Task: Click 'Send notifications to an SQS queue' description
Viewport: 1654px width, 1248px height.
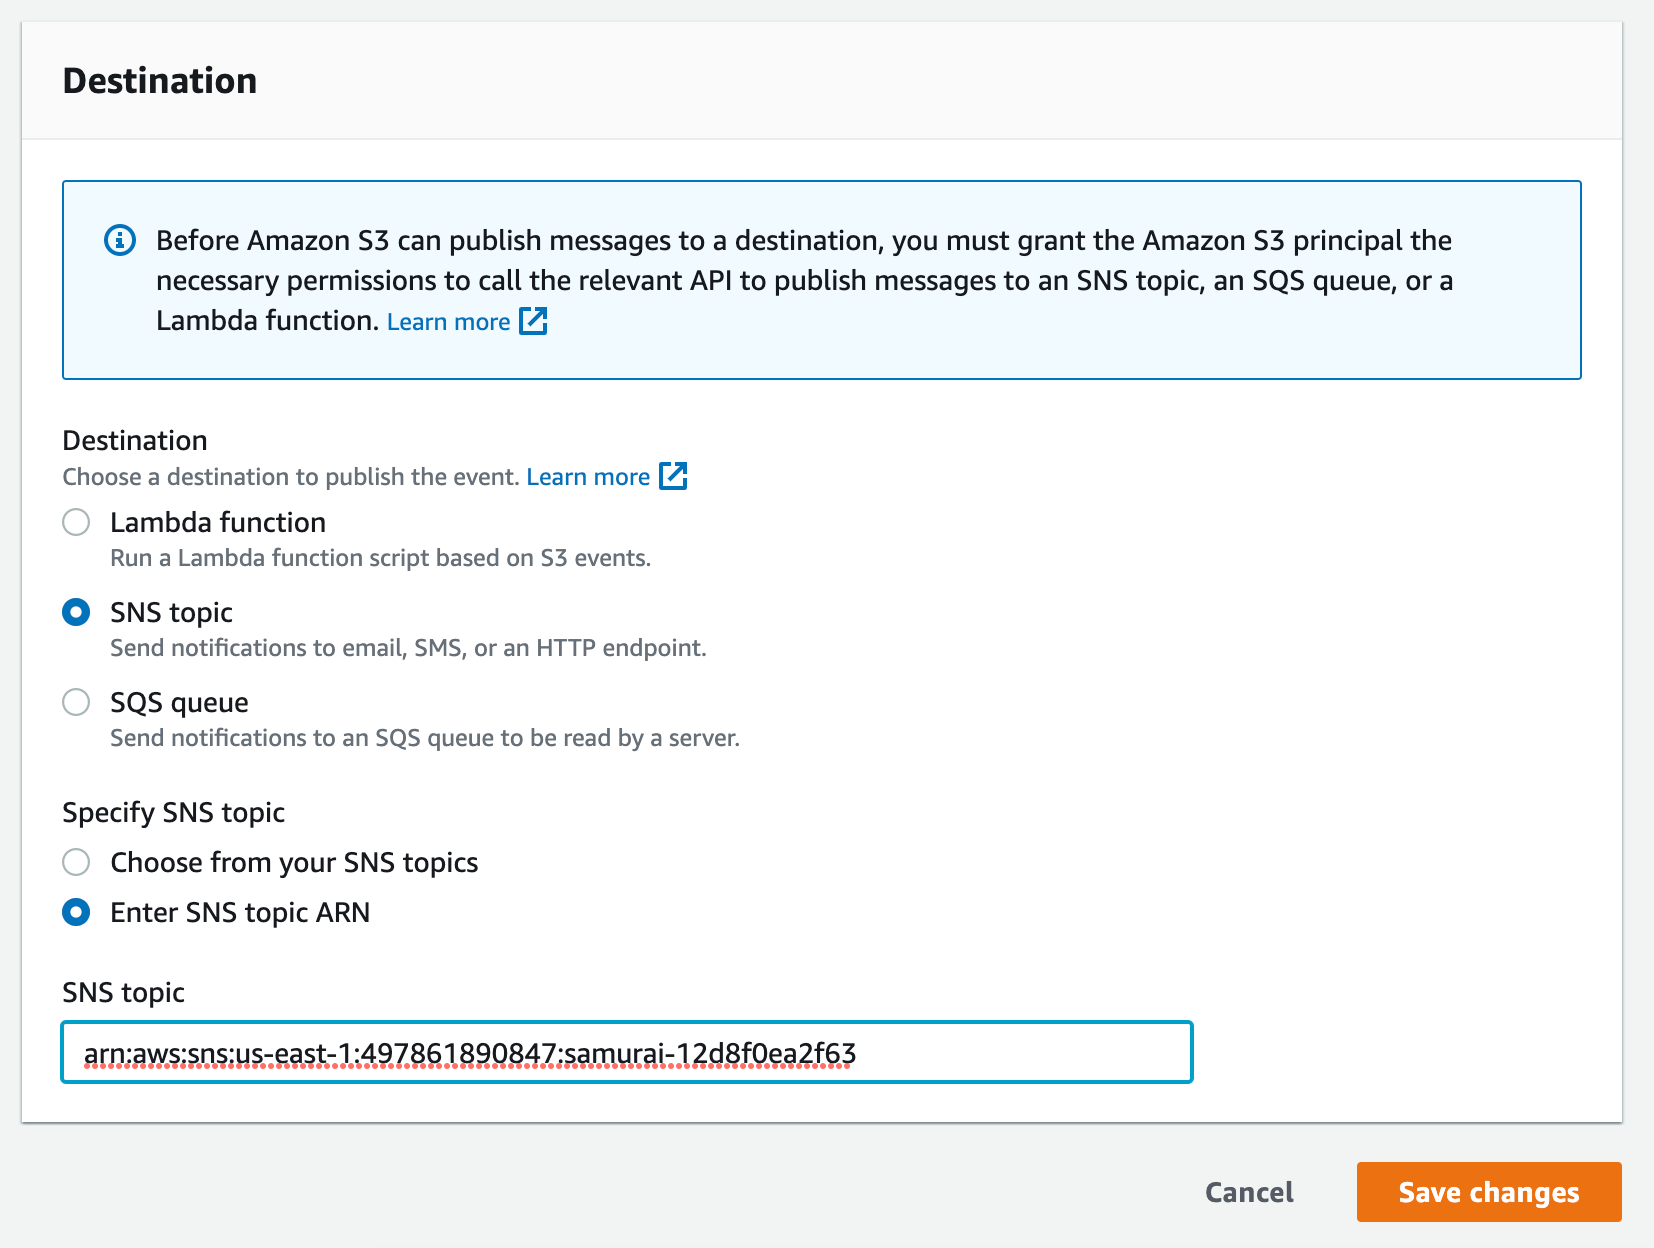Action: click(x=425, y=738)
